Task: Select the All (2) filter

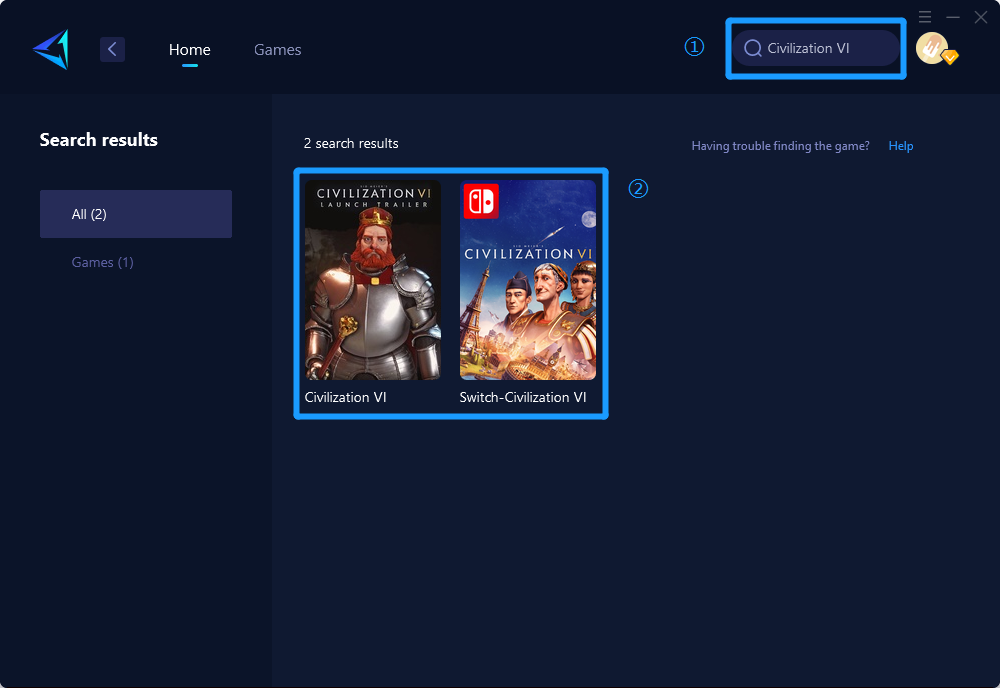Action: (x=136, y=214)
